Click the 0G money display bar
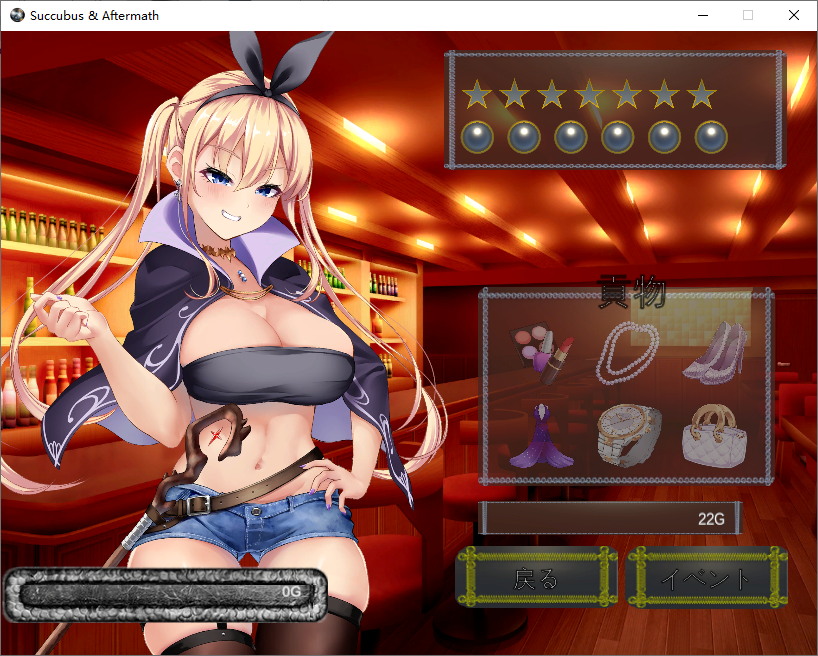Image resolution: width=818 pixels, height=656 pixels. (165, 594)
